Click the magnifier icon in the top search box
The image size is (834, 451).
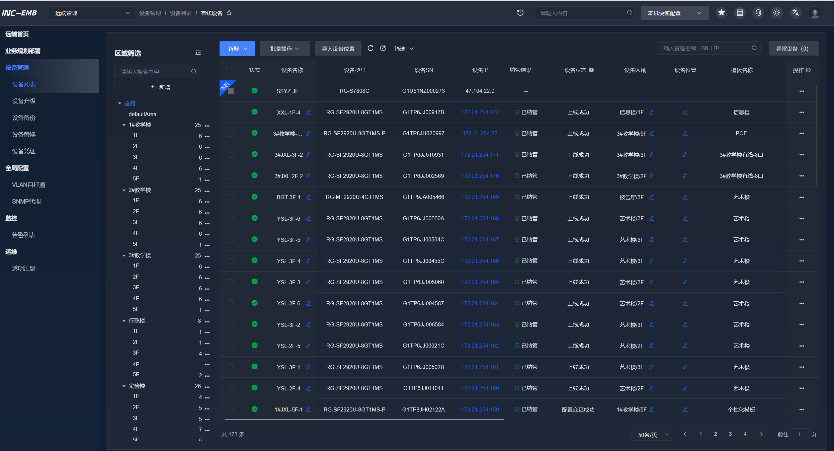pos(629,13)
